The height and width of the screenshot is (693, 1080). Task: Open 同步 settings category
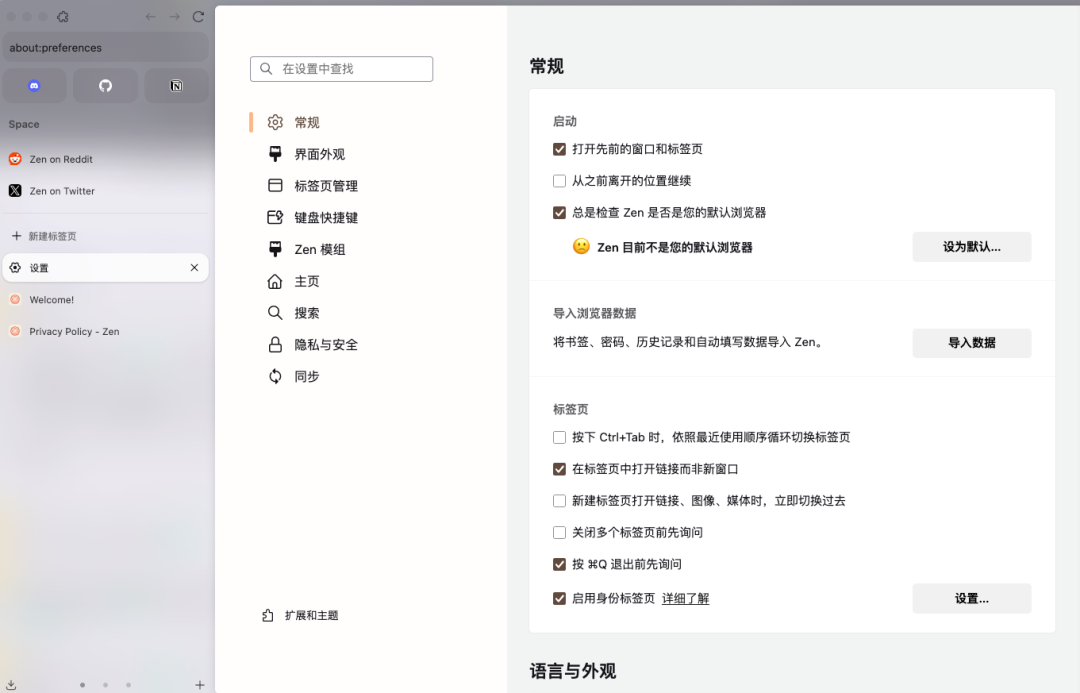(x=342, y=376)
